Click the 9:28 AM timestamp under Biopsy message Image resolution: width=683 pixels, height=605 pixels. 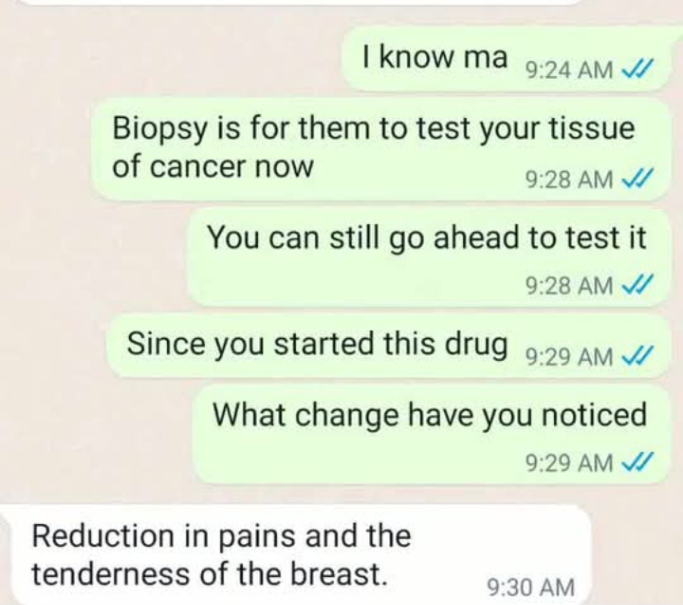tap(569, 179)
